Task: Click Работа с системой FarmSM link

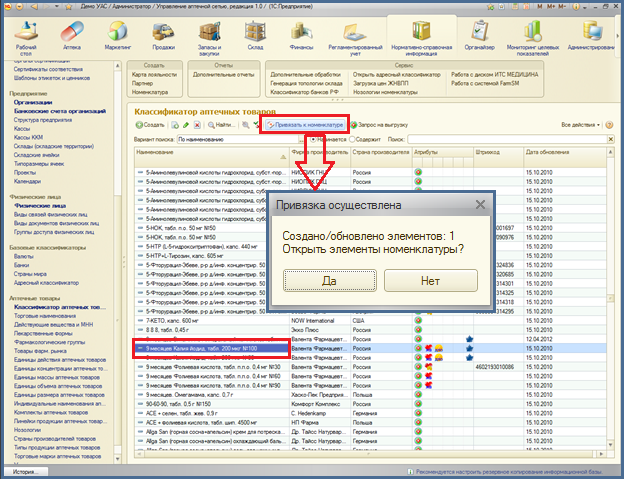Action: pos(485,83)
